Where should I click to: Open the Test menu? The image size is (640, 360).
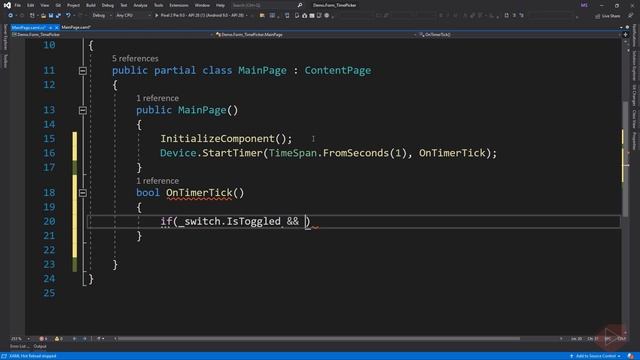point(124,5)
